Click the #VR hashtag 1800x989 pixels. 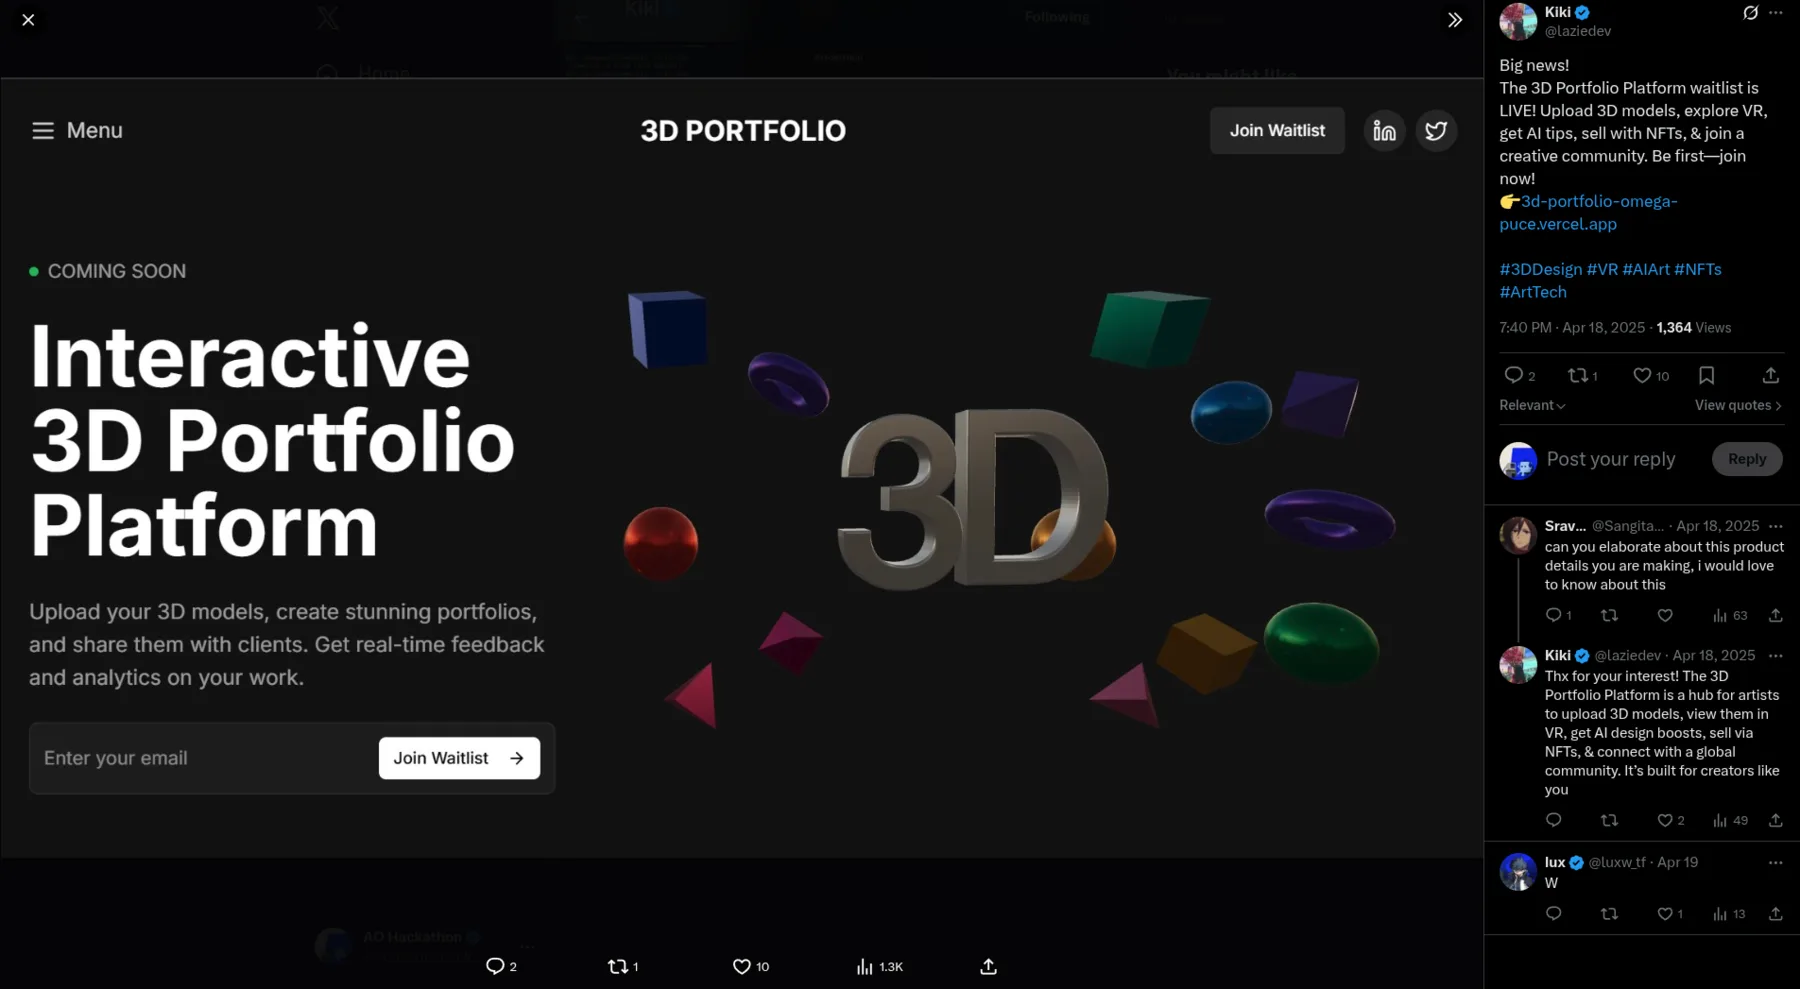coord(1602,269)
